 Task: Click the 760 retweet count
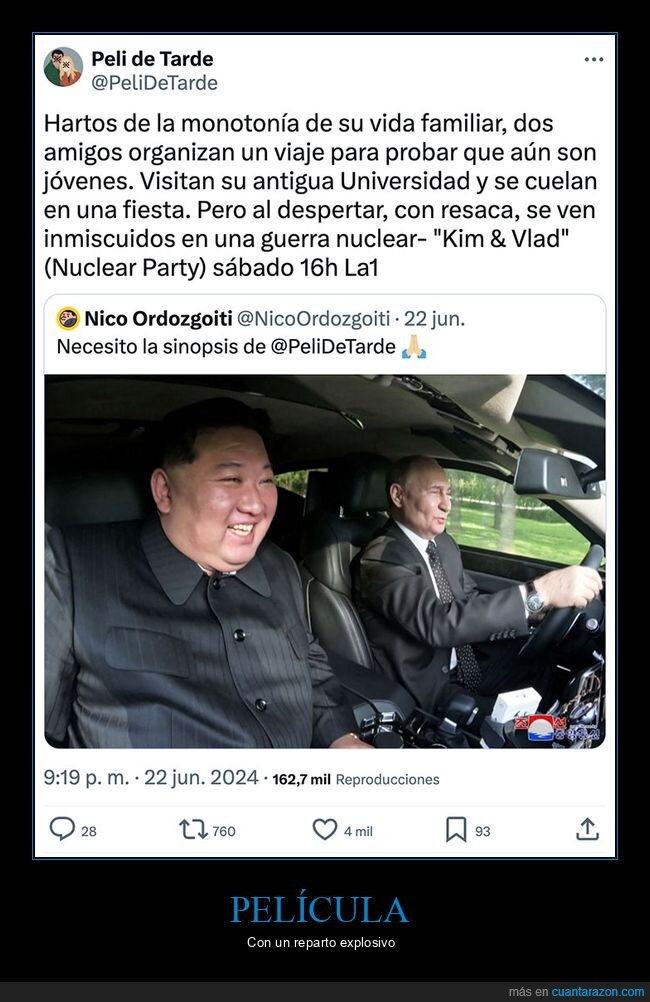224,831
